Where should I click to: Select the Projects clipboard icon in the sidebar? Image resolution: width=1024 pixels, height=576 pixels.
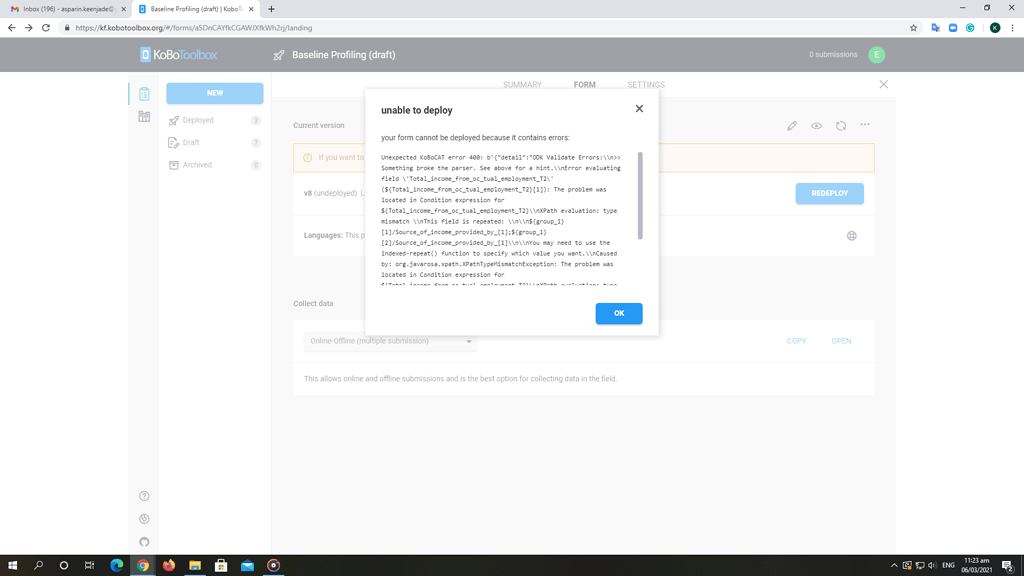(143, 93)
